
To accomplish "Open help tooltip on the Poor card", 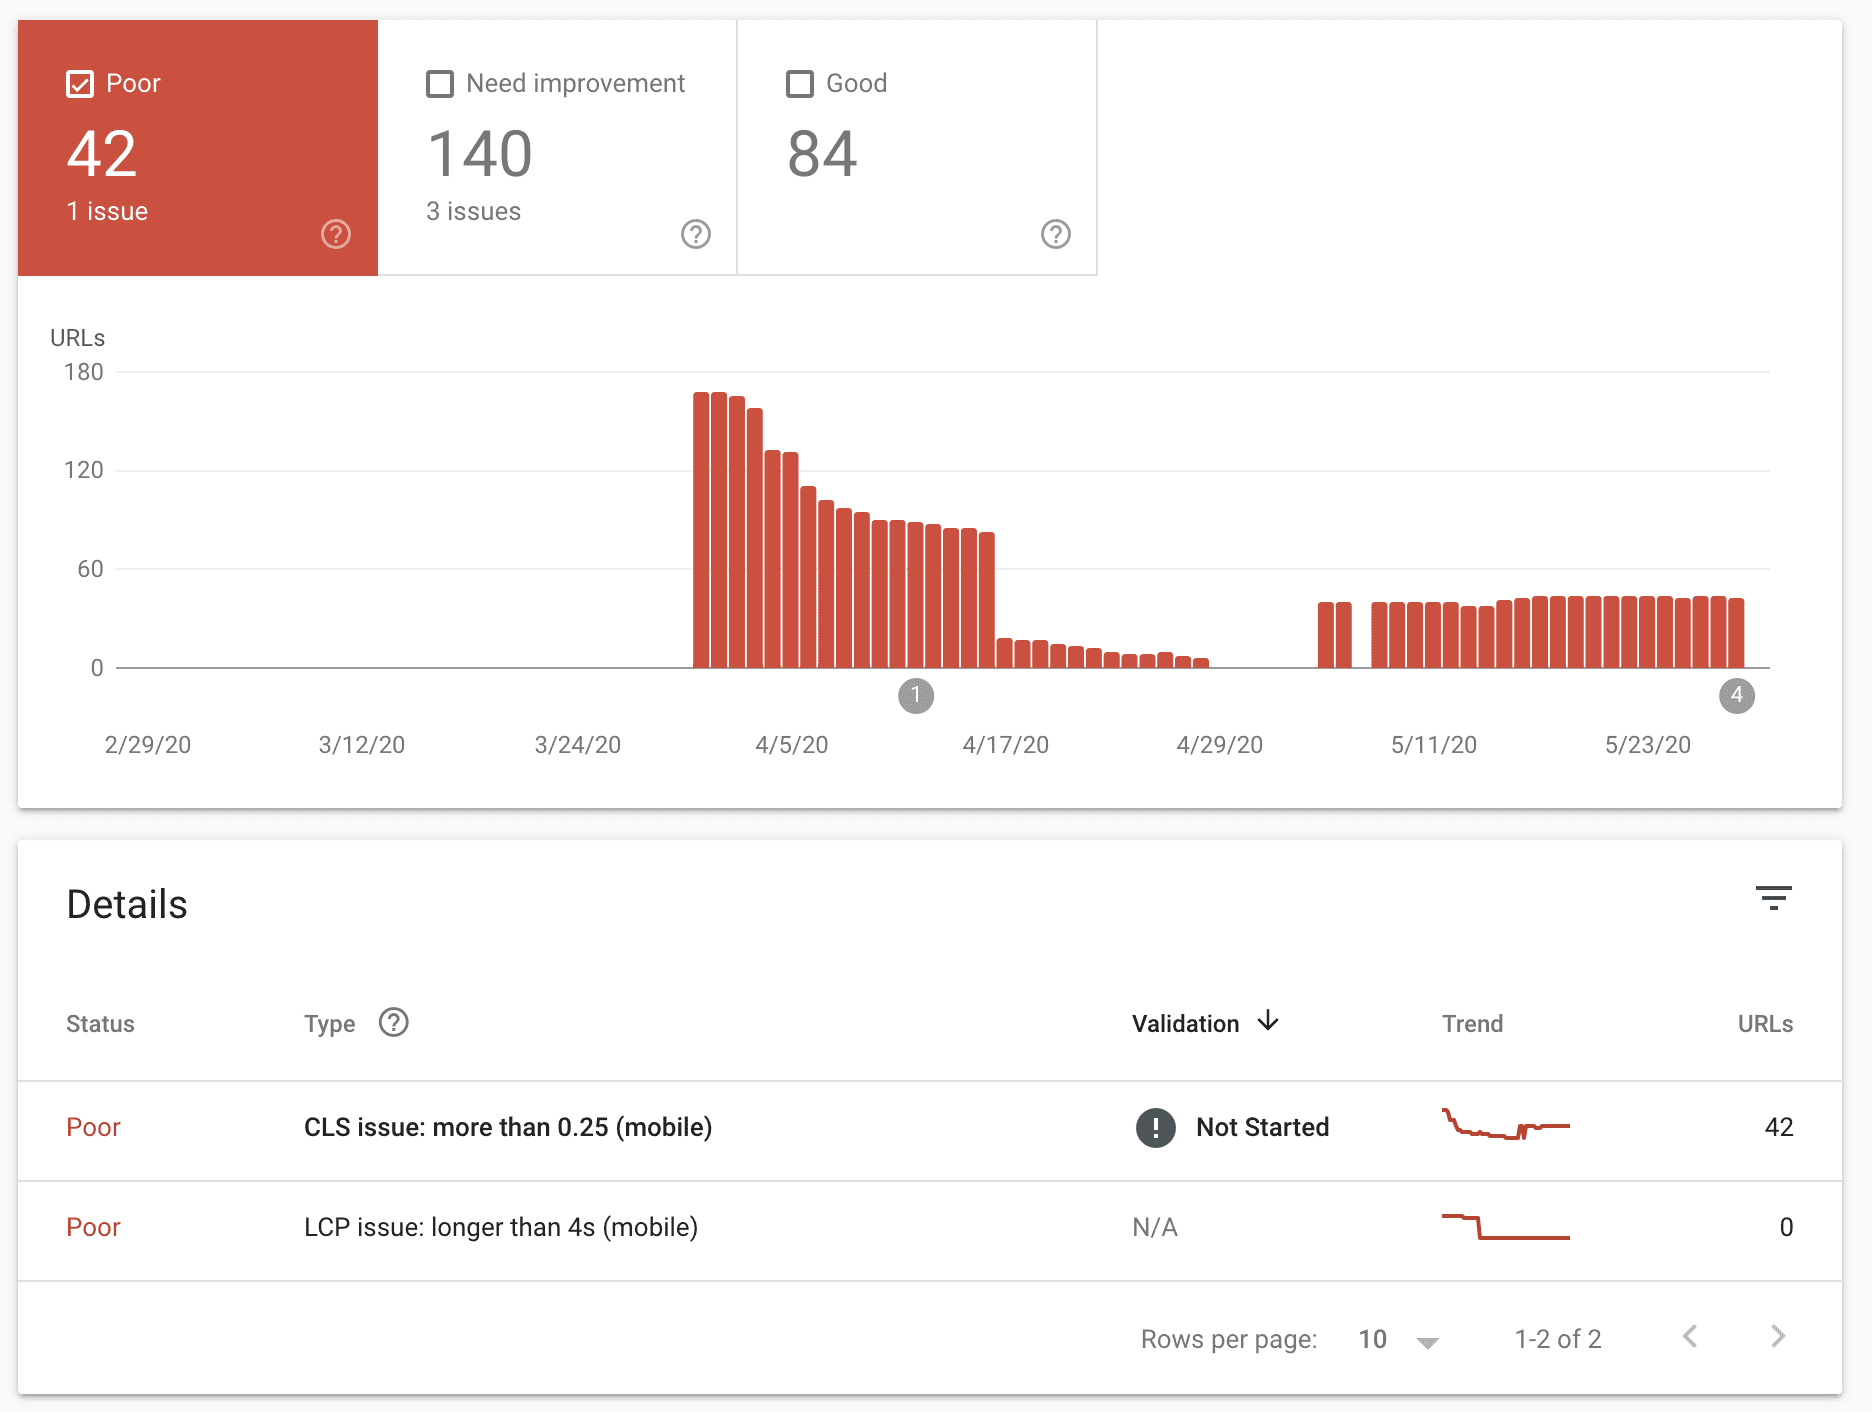I will point(336,234).
